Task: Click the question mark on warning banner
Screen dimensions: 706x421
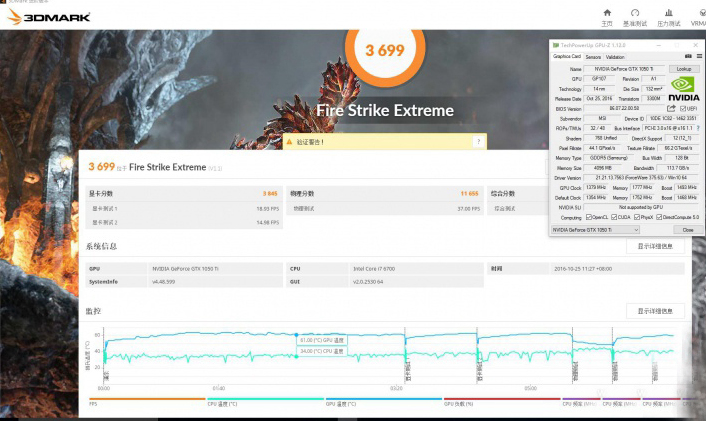Action: [478, 141]
